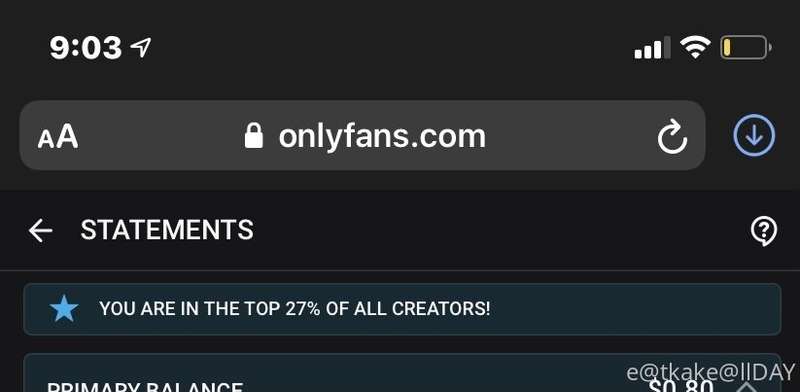The image size is (800, 392).
Task: Tap the 9:03 clock in status bar
Action: click(86, 48)
